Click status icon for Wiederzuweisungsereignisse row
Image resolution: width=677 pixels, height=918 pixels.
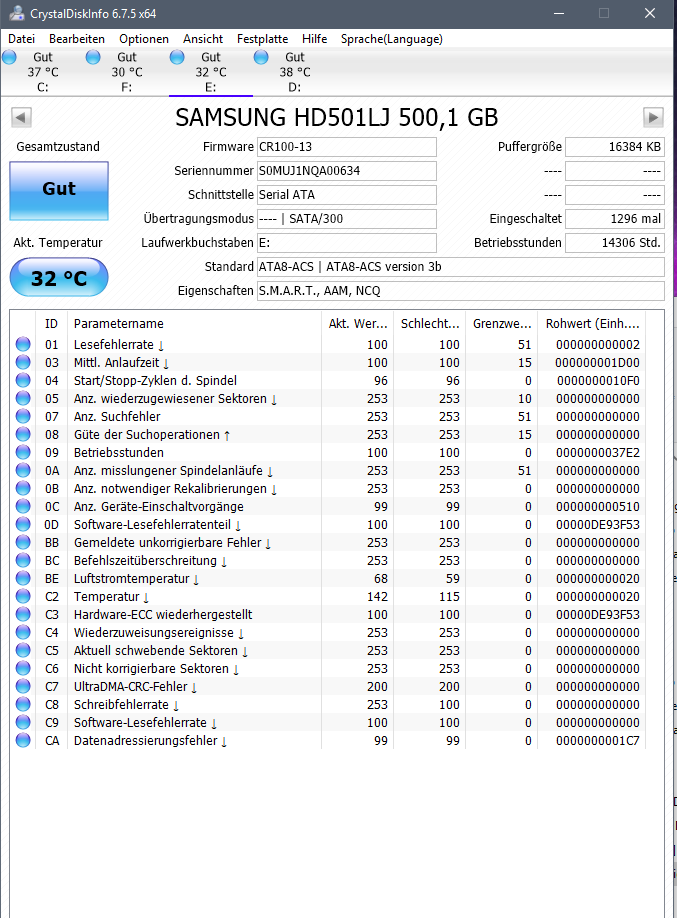click(x=23, y=632)
